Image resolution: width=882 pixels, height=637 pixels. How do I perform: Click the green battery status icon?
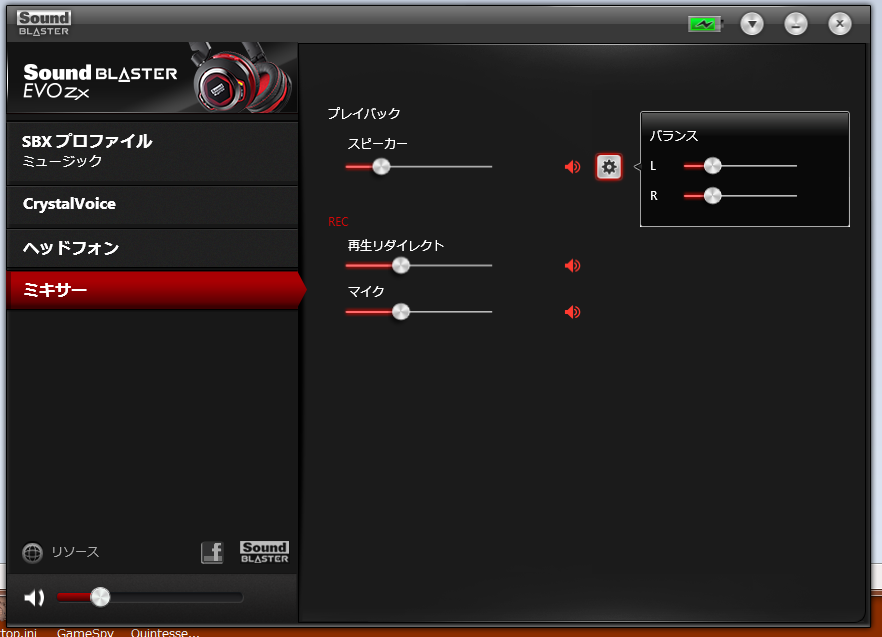click(x=705, y=24)
